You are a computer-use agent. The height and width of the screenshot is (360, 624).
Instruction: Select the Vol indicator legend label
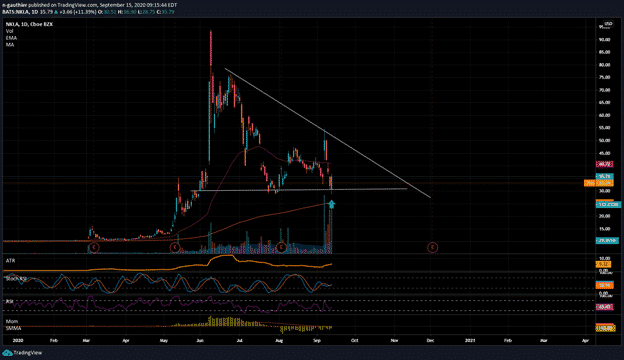9,31
